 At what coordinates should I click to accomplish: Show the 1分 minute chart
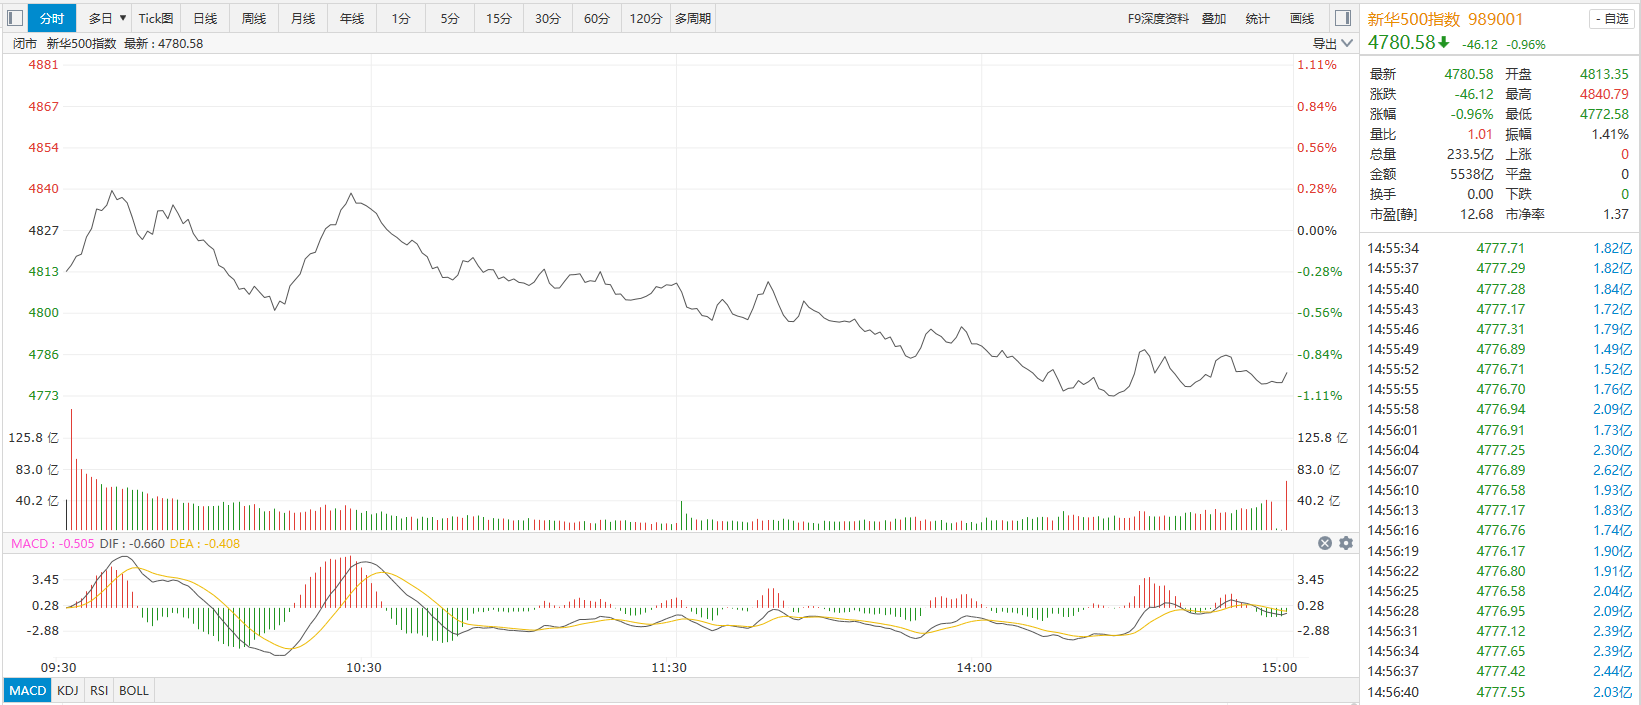401,18
